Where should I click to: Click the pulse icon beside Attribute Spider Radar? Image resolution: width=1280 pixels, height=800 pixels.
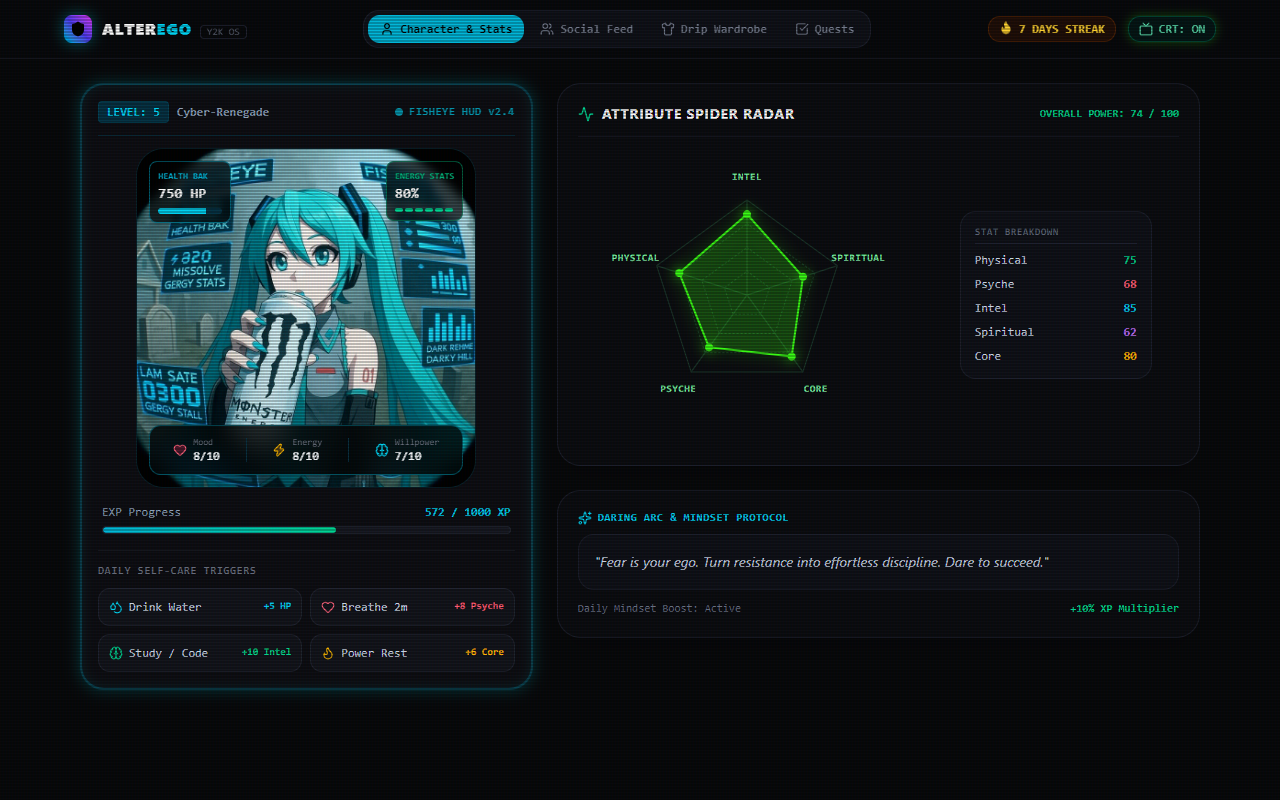pos(586,114)
